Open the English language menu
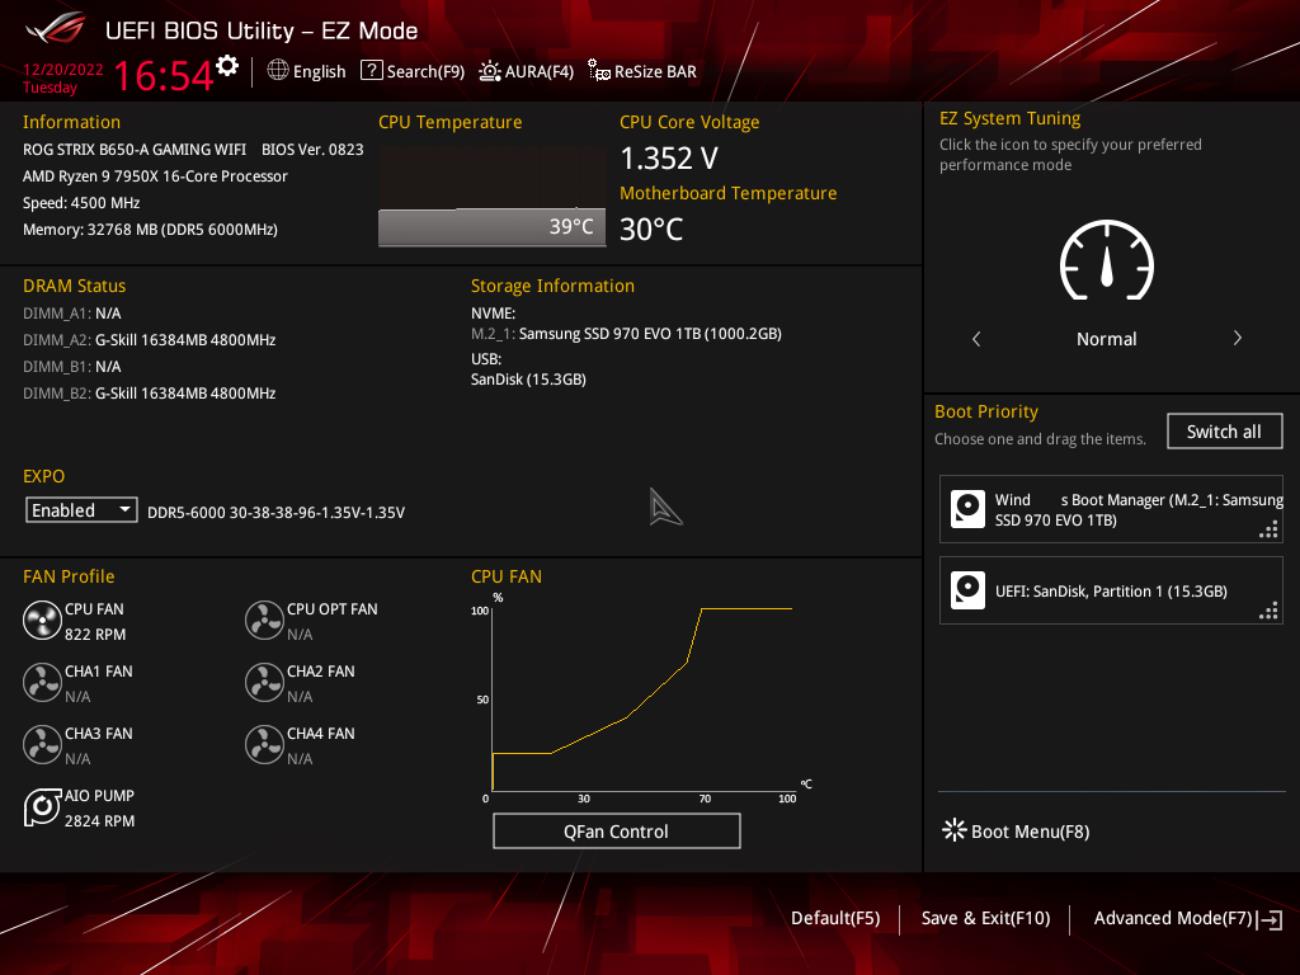 coord(306,71)
